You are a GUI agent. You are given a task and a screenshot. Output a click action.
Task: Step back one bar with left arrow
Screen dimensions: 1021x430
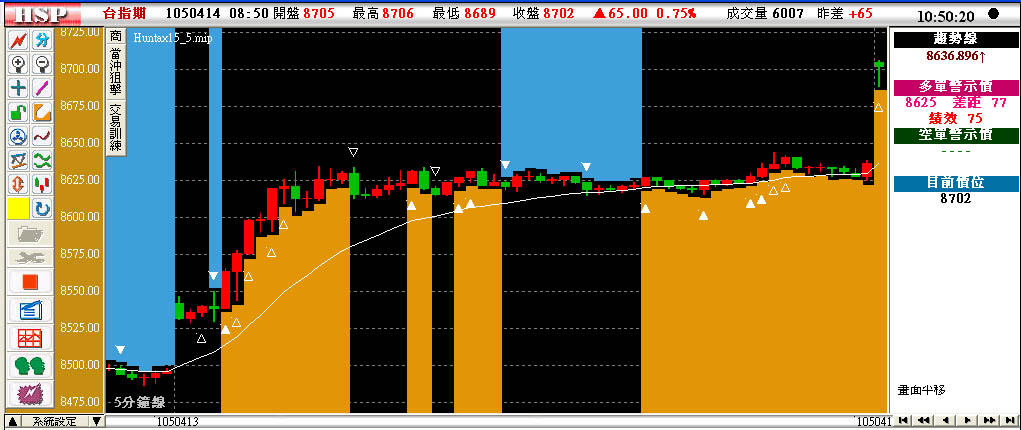coord(945,420)
